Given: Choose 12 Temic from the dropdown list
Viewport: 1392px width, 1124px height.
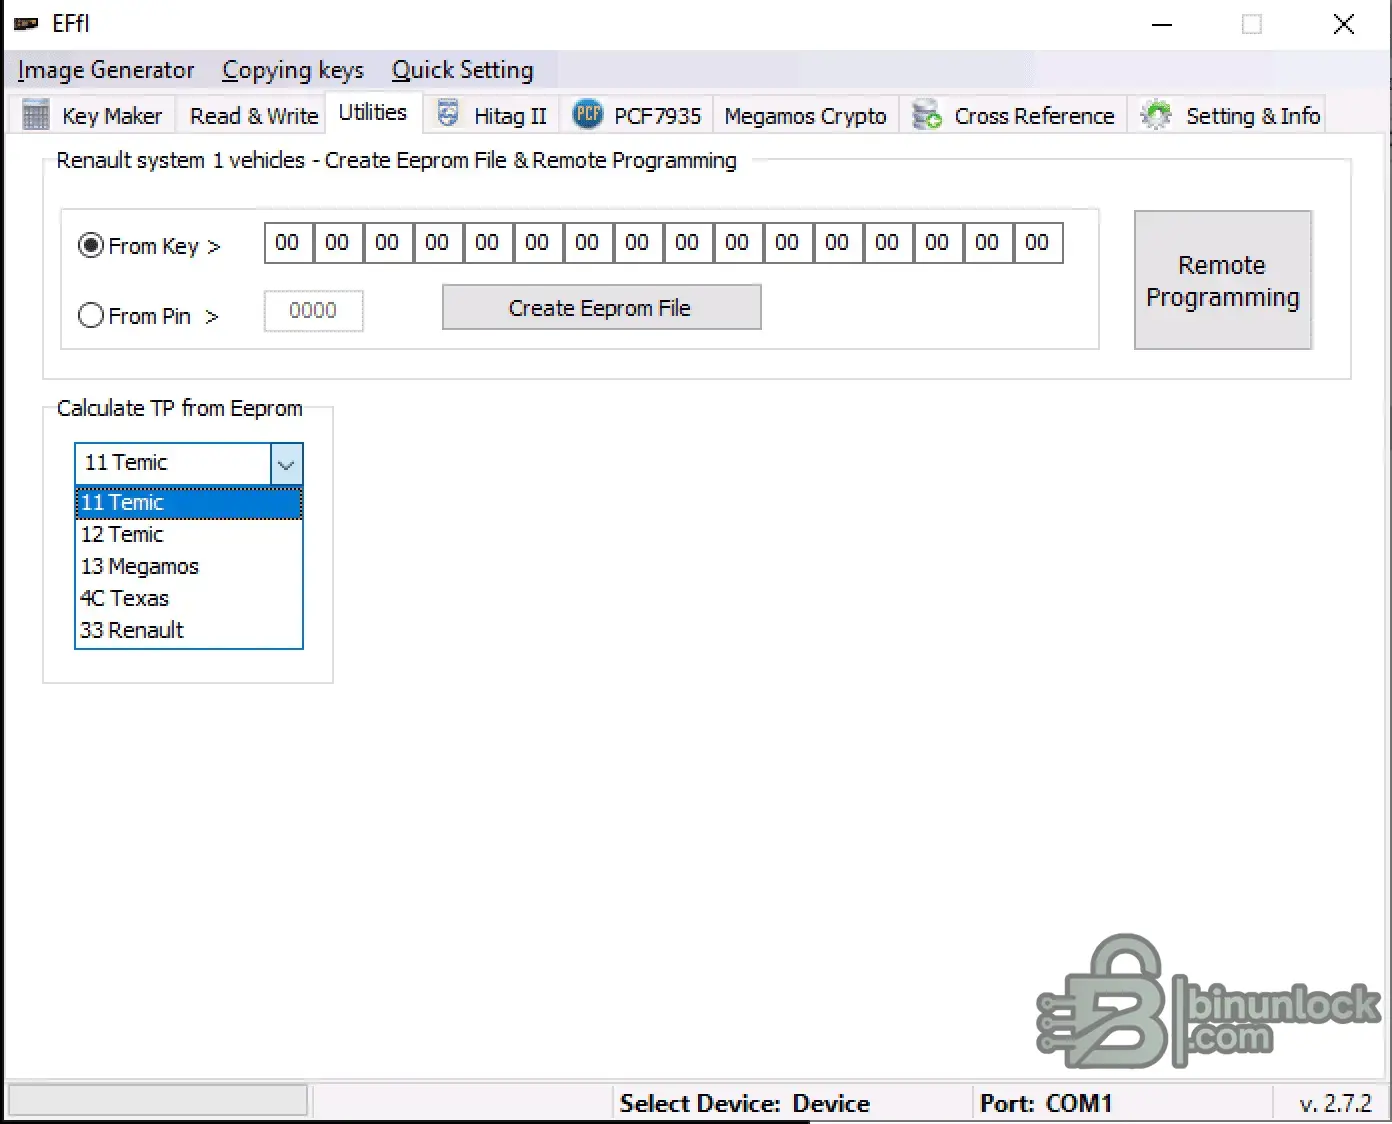Looking at the screenshot, I should pos(189,535).
